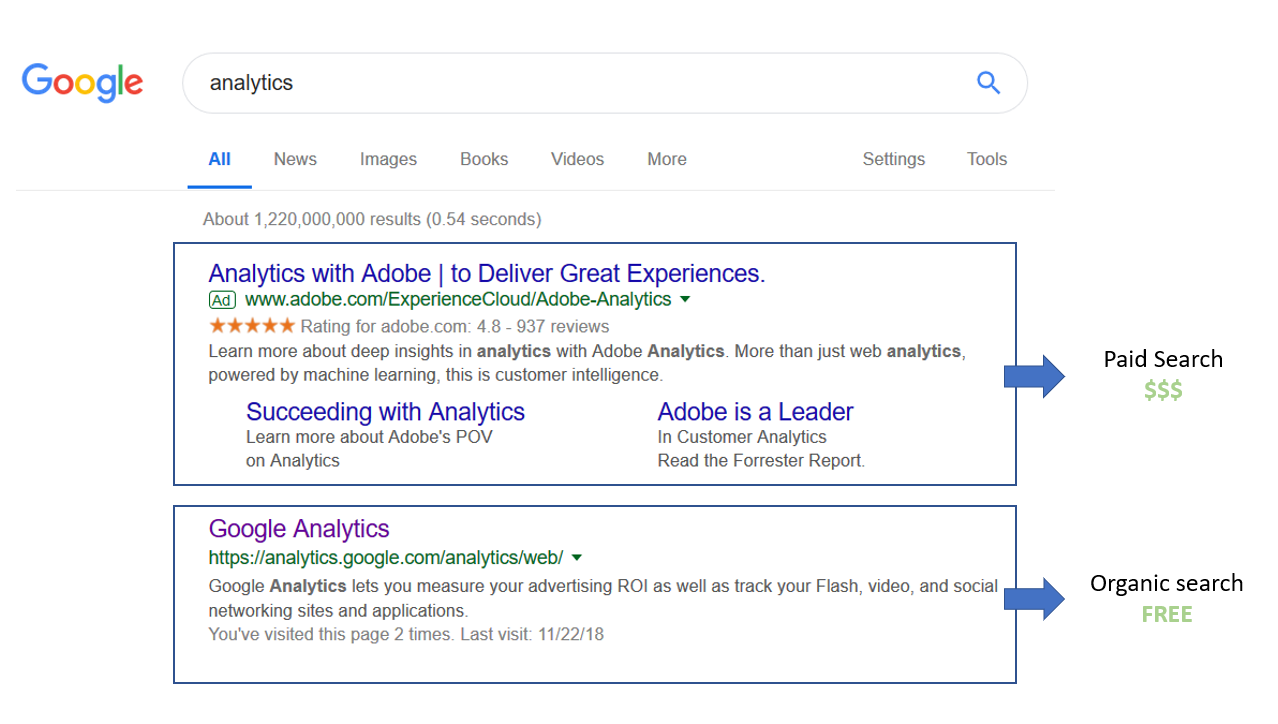
Task: Click the green Ad badge icon
Action: 222,300
